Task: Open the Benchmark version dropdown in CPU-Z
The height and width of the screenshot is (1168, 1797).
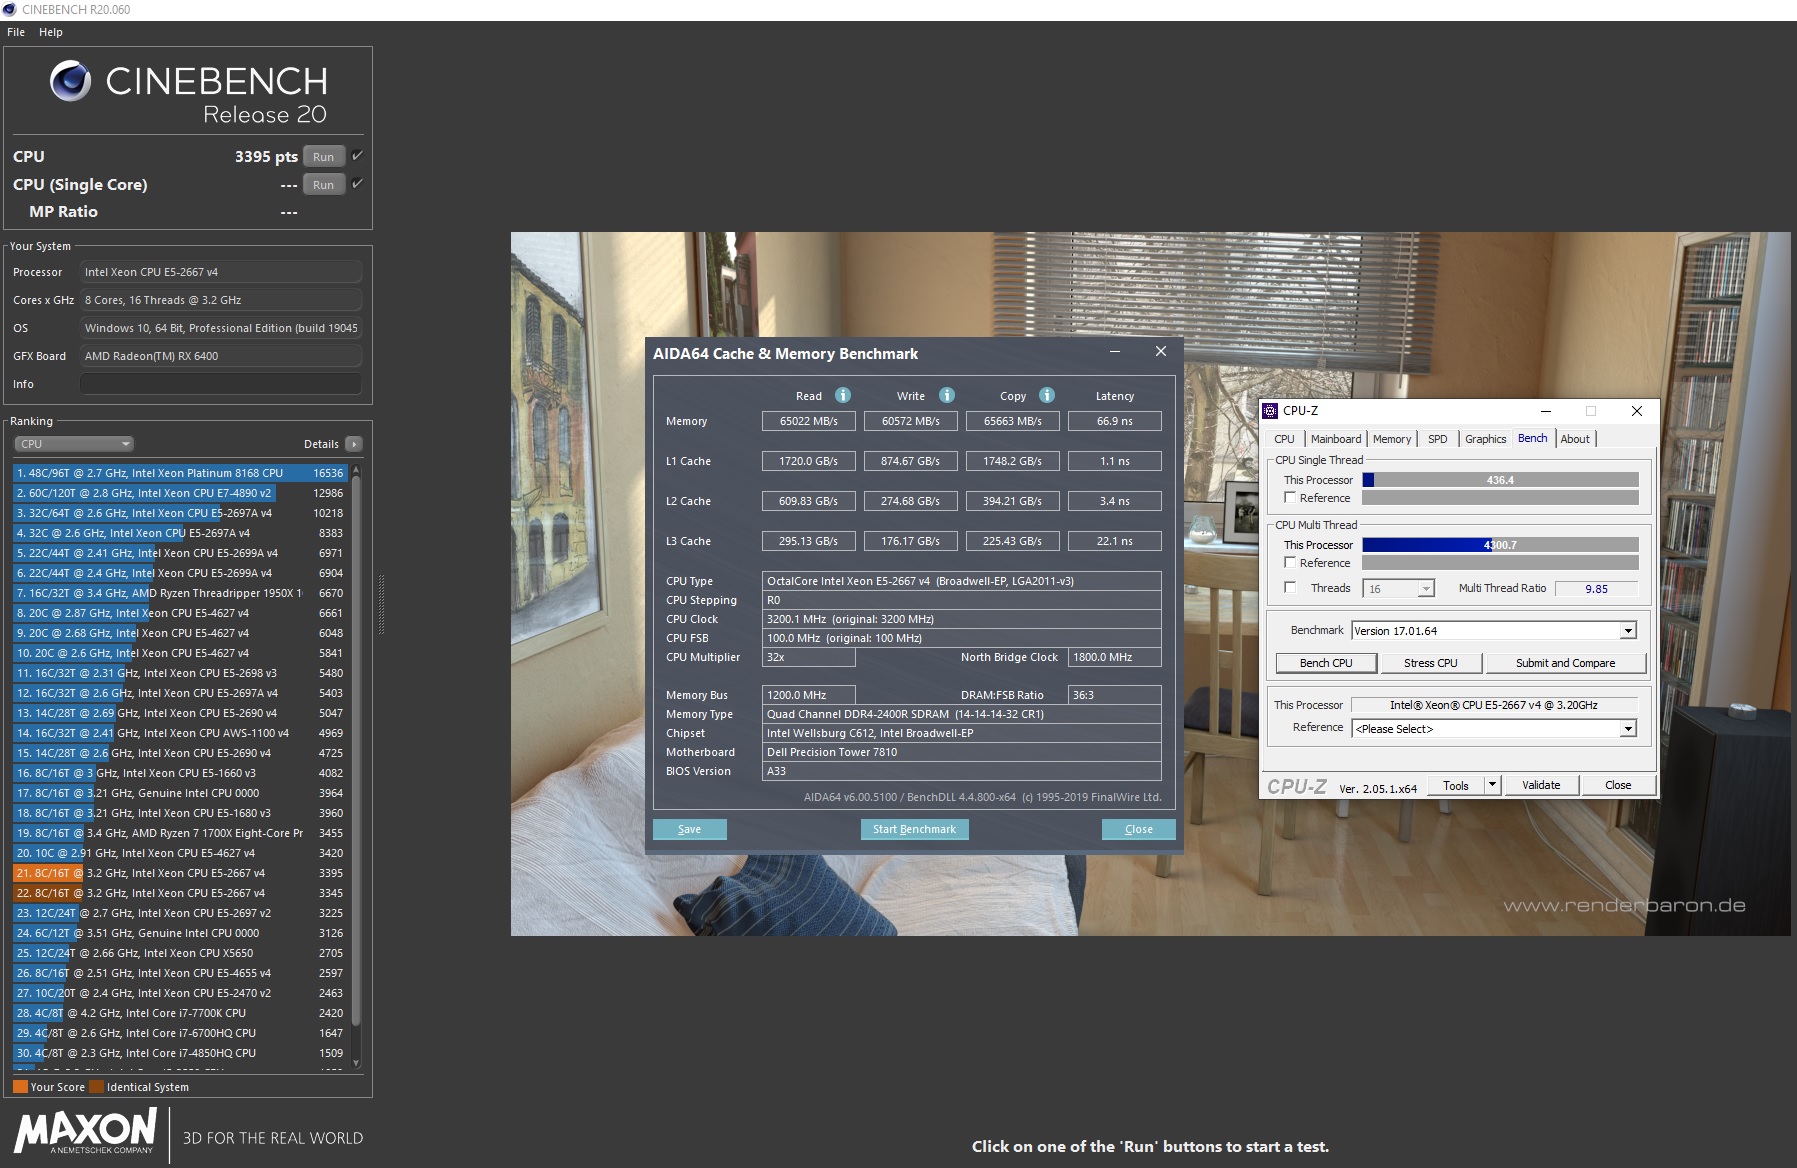Action: click(x=1494, y=631)
